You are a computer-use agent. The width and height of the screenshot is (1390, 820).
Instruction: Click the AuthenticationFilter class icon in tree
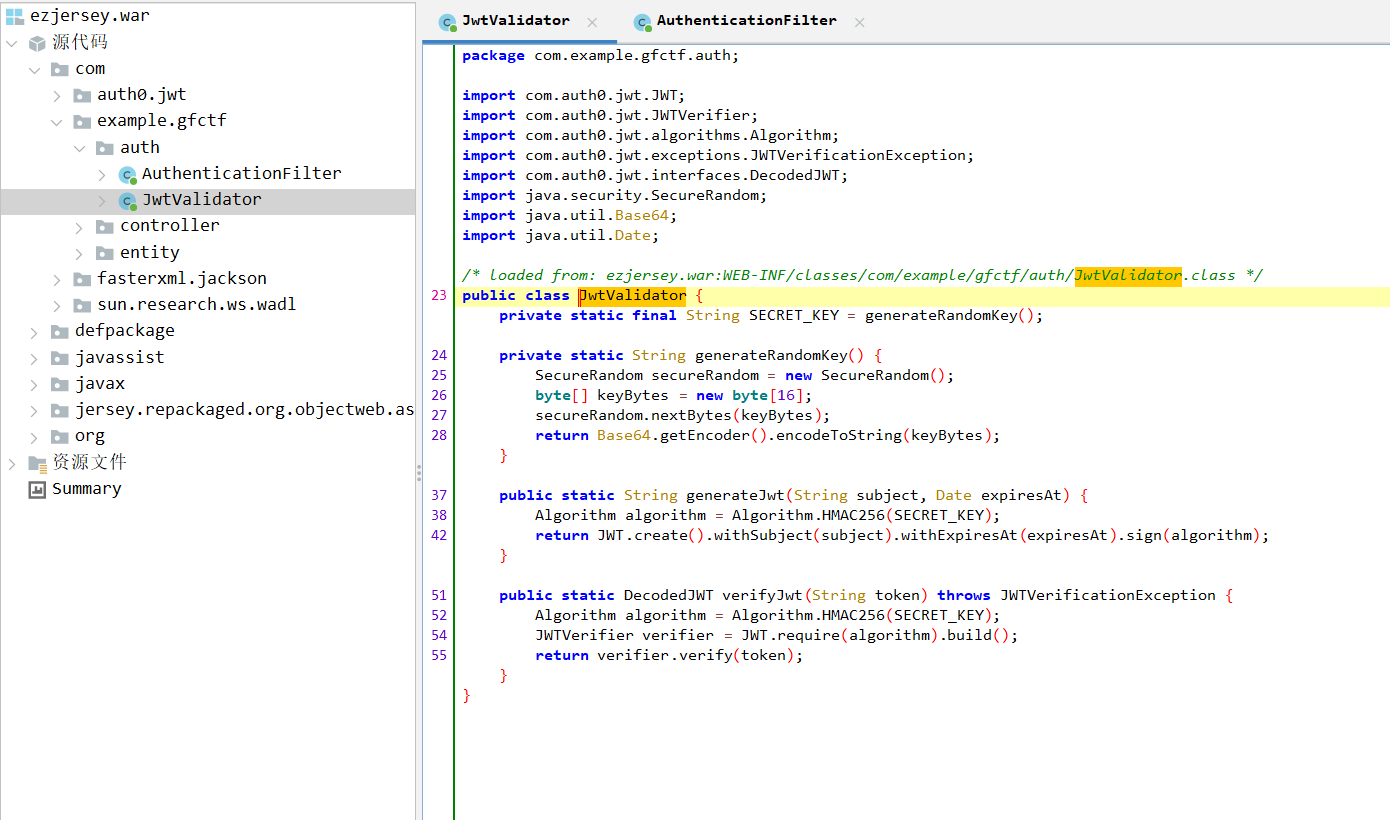[x=127, y=174]
